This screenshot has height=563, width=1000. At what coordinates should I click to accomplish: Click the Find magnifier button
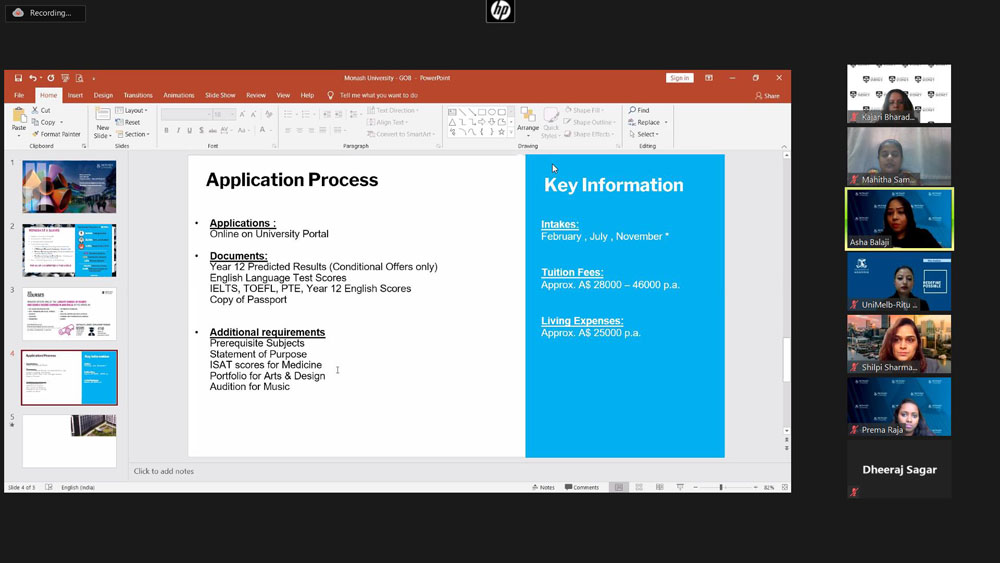[639, 110]
